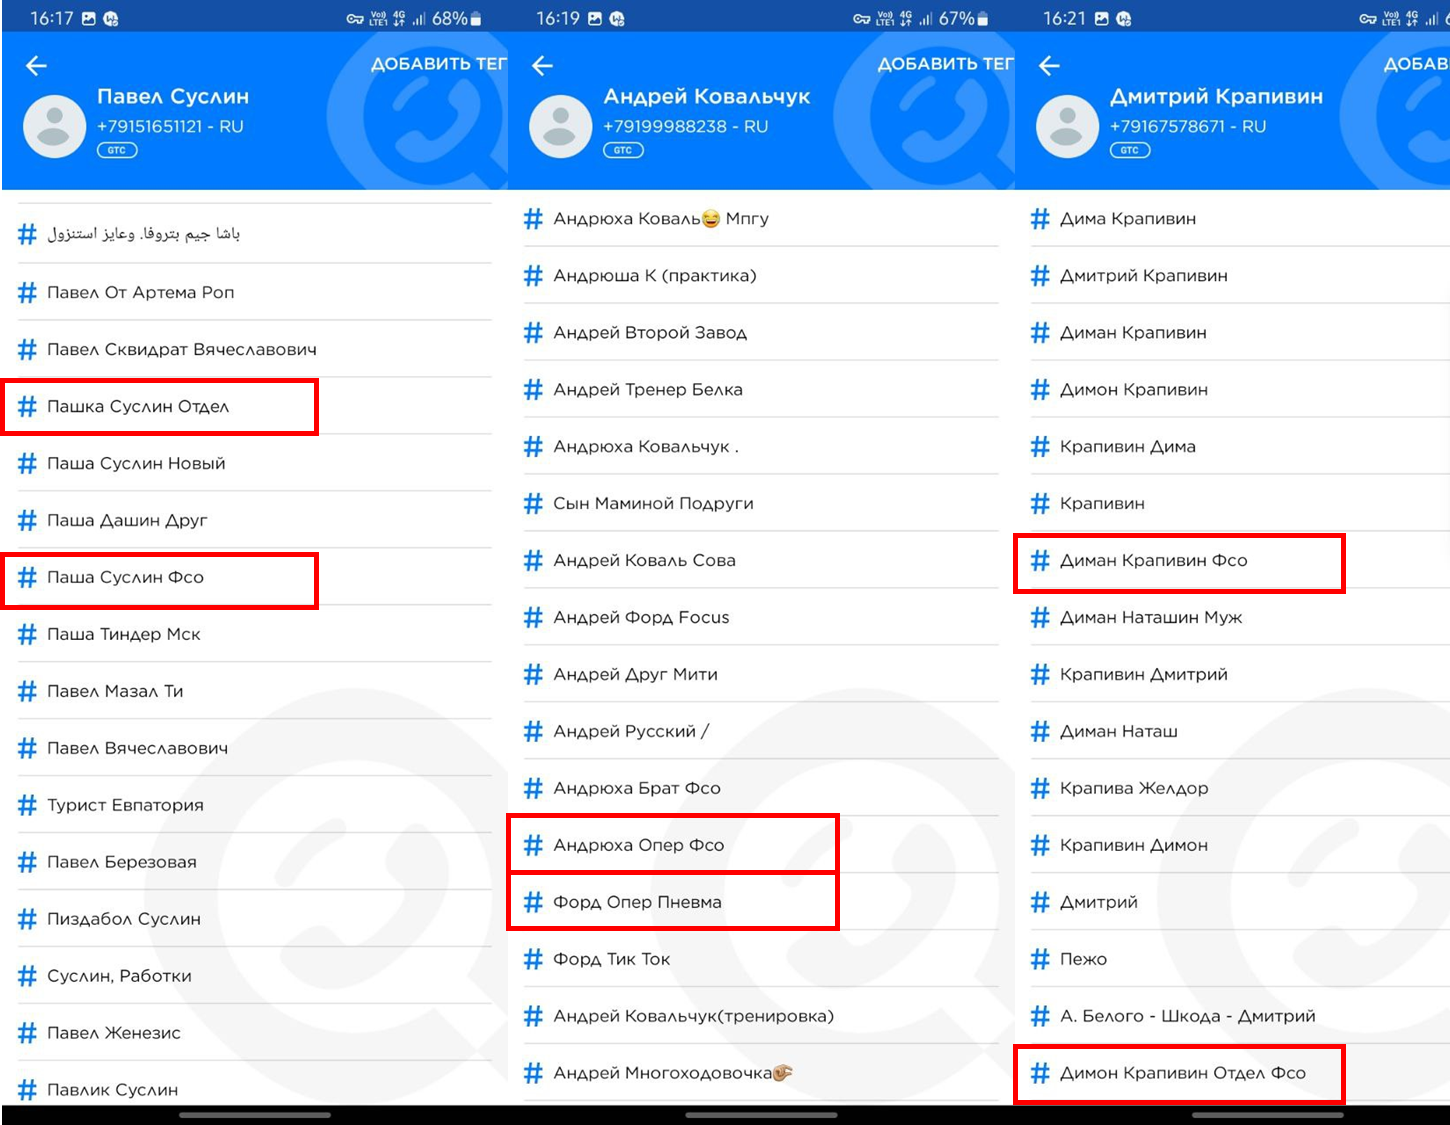Open Павел Суслин profile avatar
1450x1125 pixels.
coord(54,127)
